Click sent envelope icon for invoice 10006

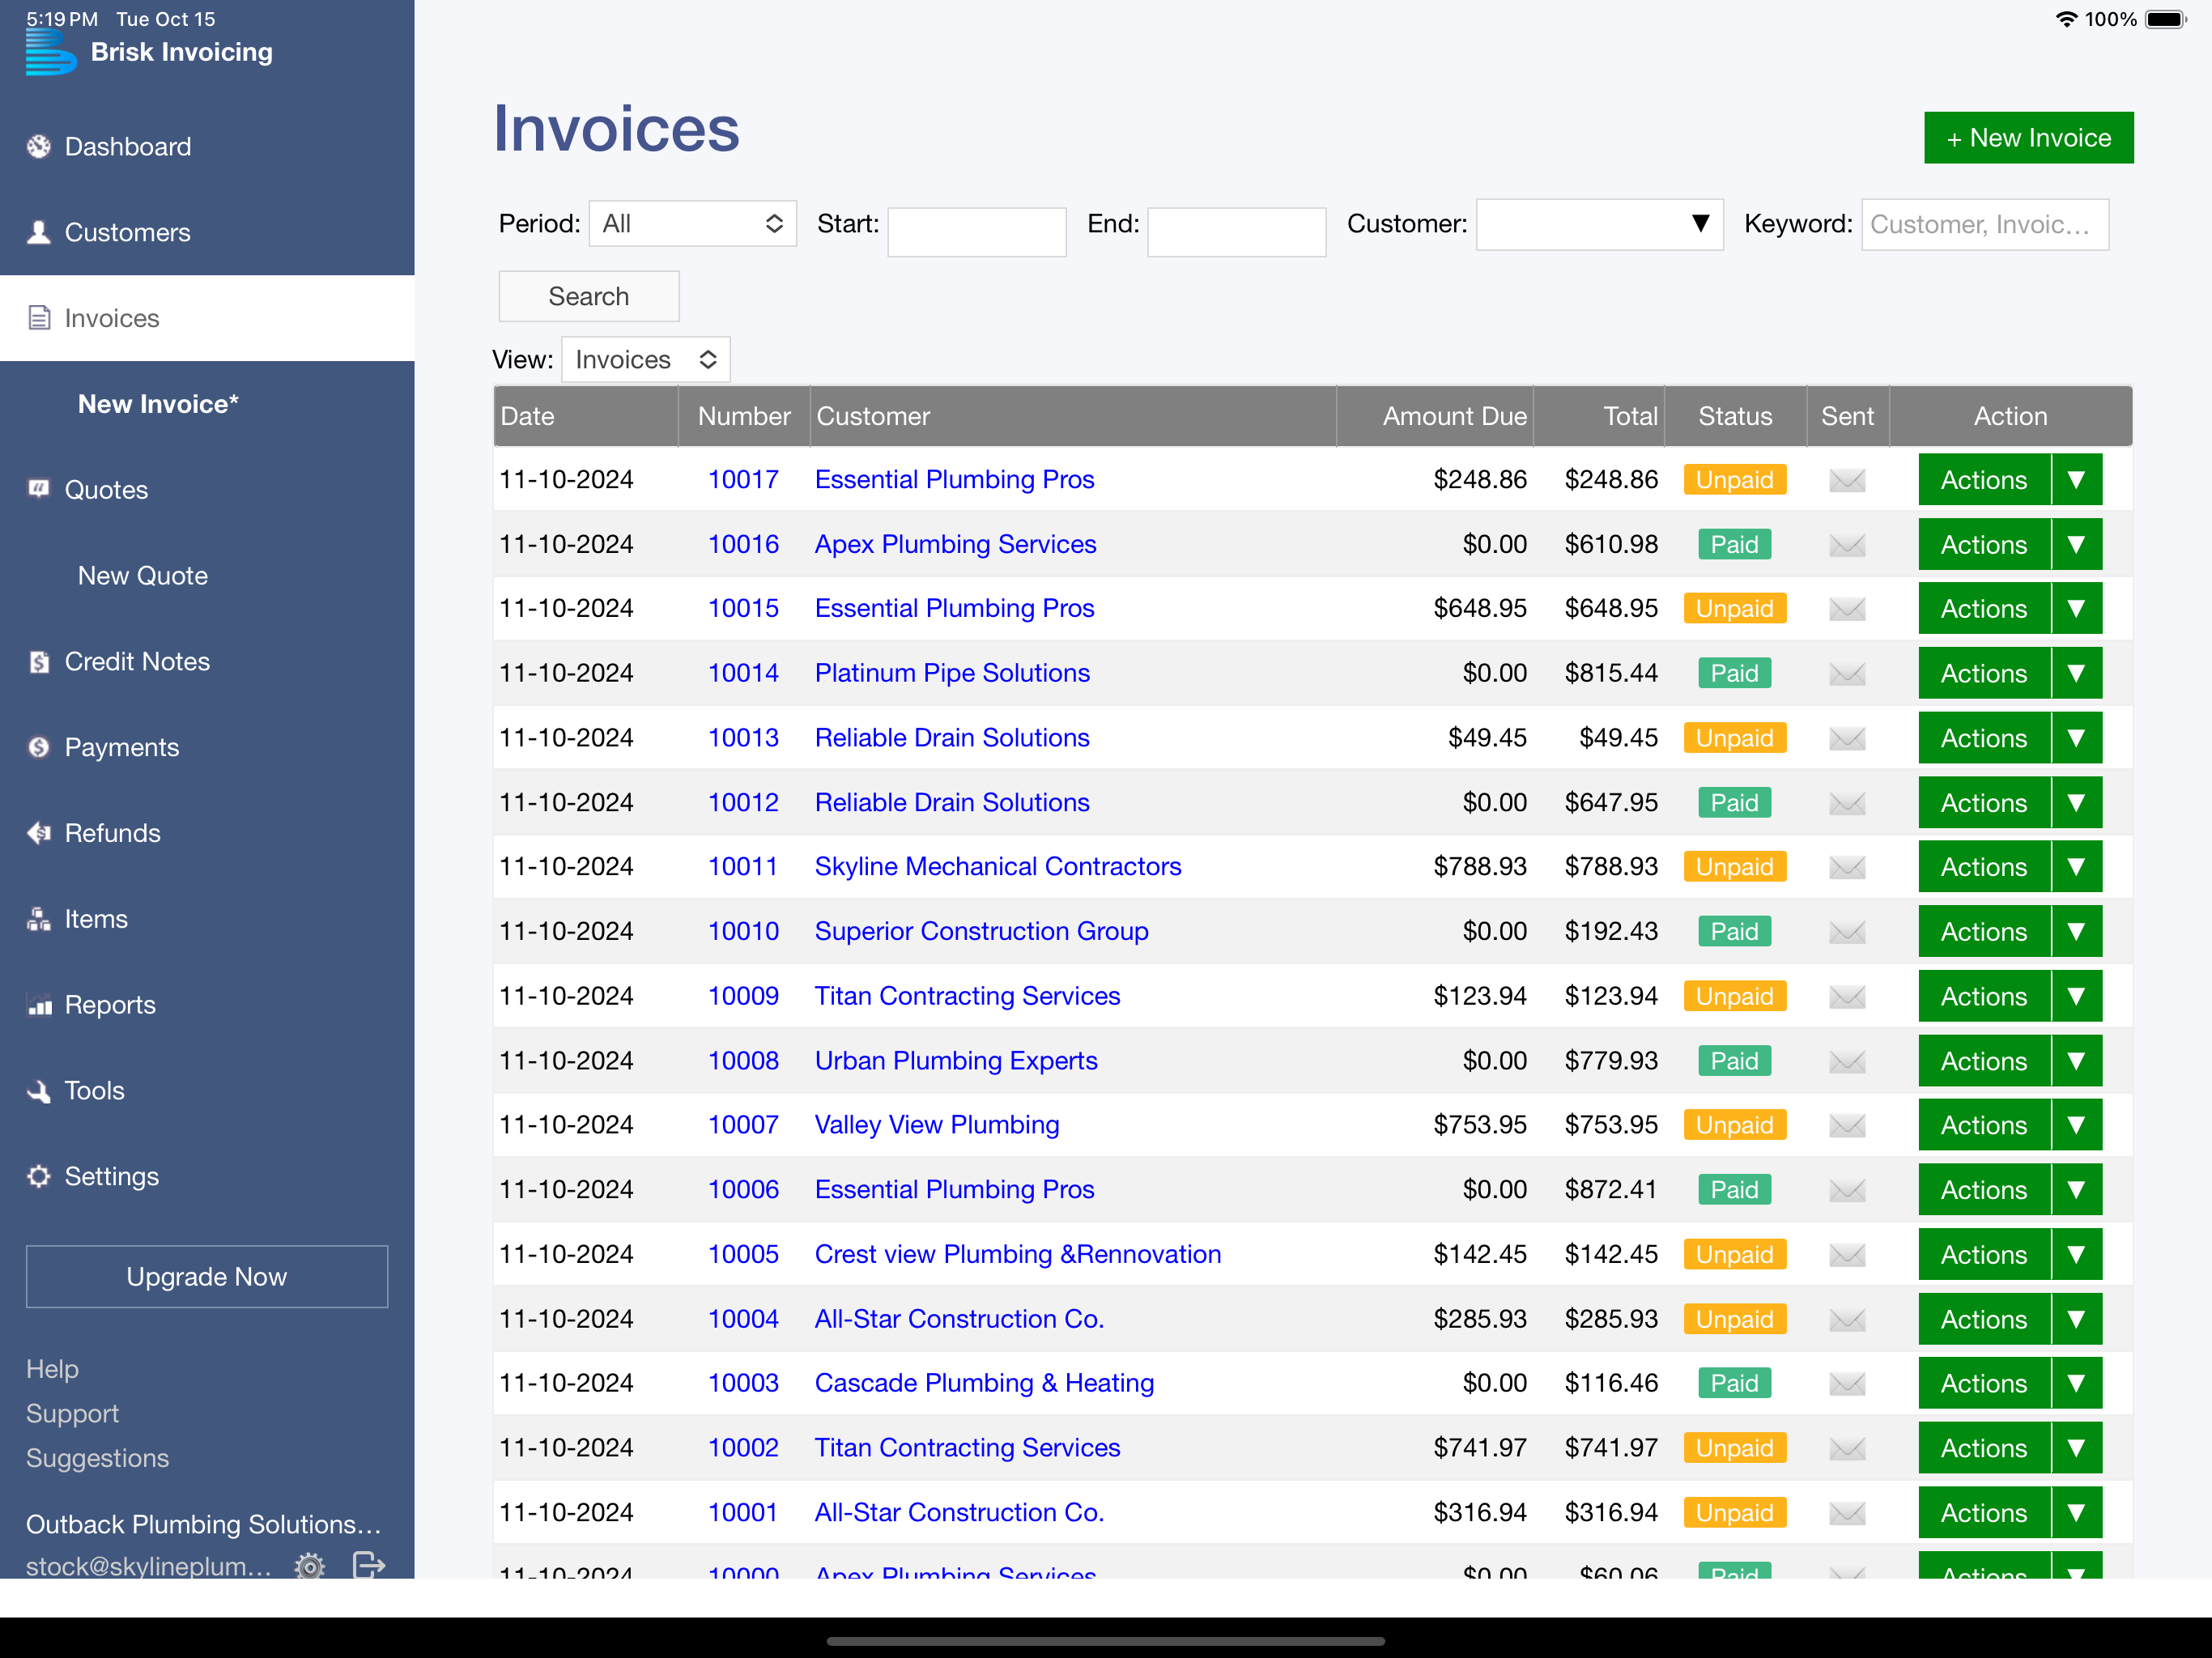pyautogui.click(x=1847, y=1190)
